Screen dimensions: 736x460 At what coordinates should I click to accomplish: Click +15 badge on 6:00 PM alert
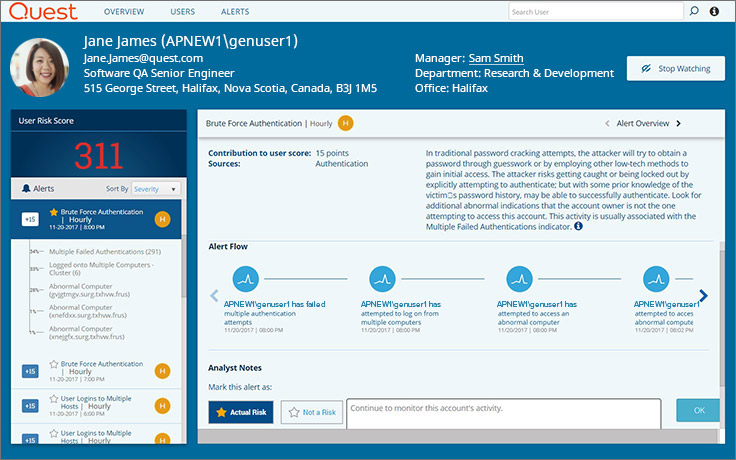click(30, 406)
